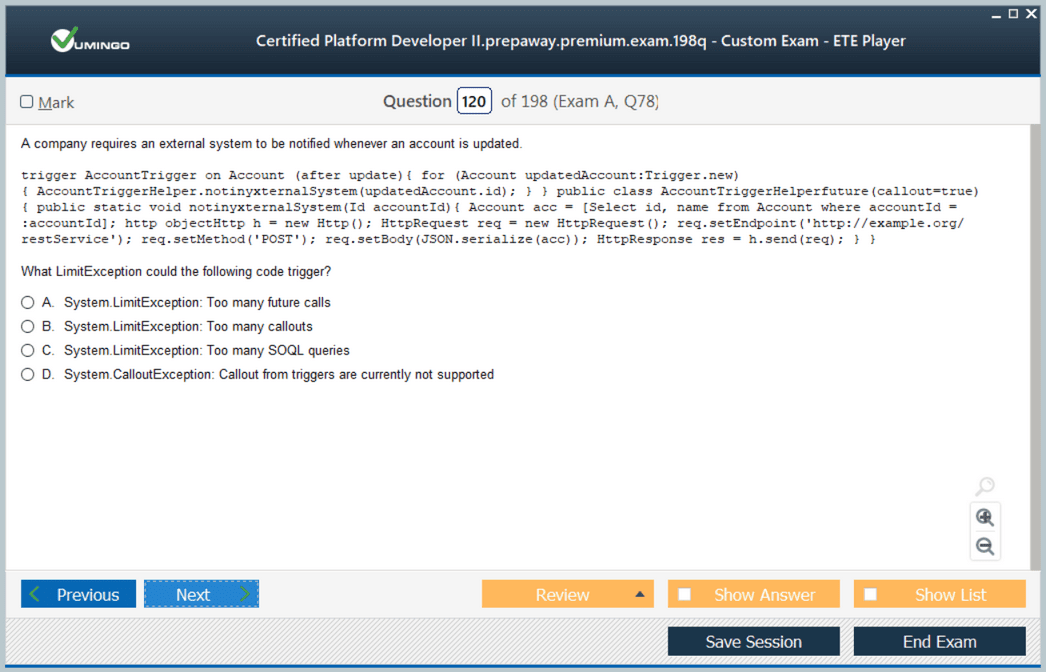Click the 'Question' label in the header bar
This screenshot has width=1046, height=672.
coord(417,101)
